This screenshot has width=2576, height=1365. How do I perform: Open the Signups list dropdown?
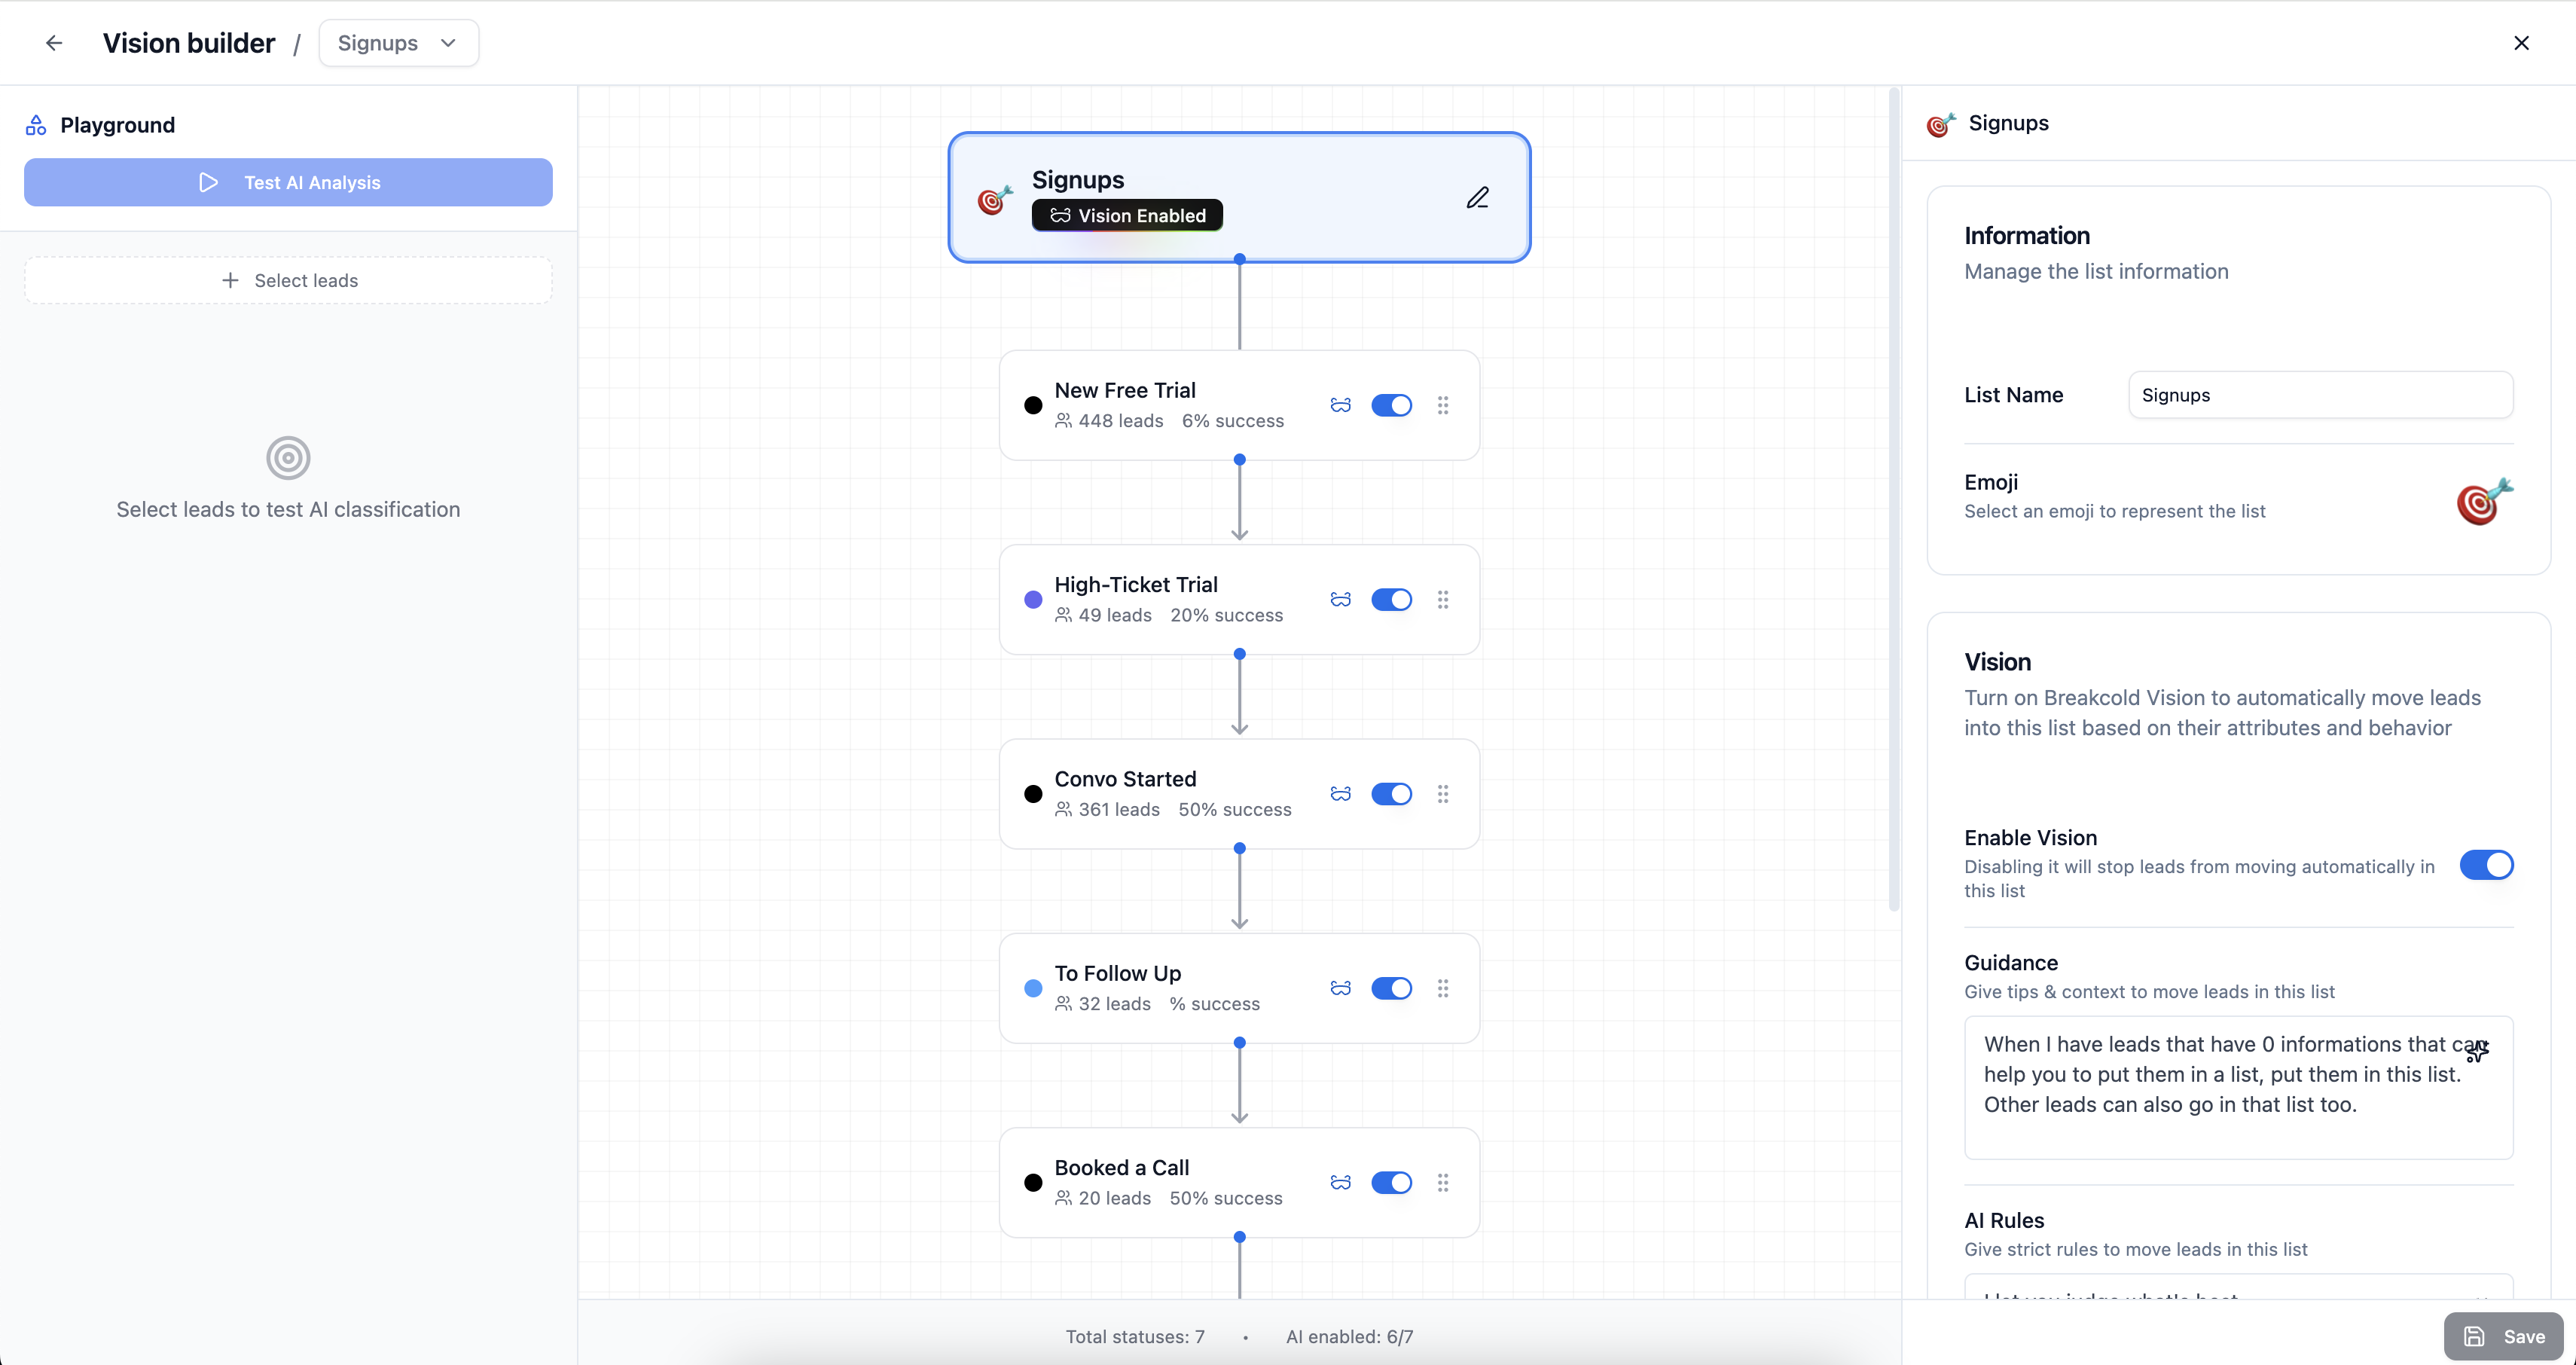pos(398,43)
